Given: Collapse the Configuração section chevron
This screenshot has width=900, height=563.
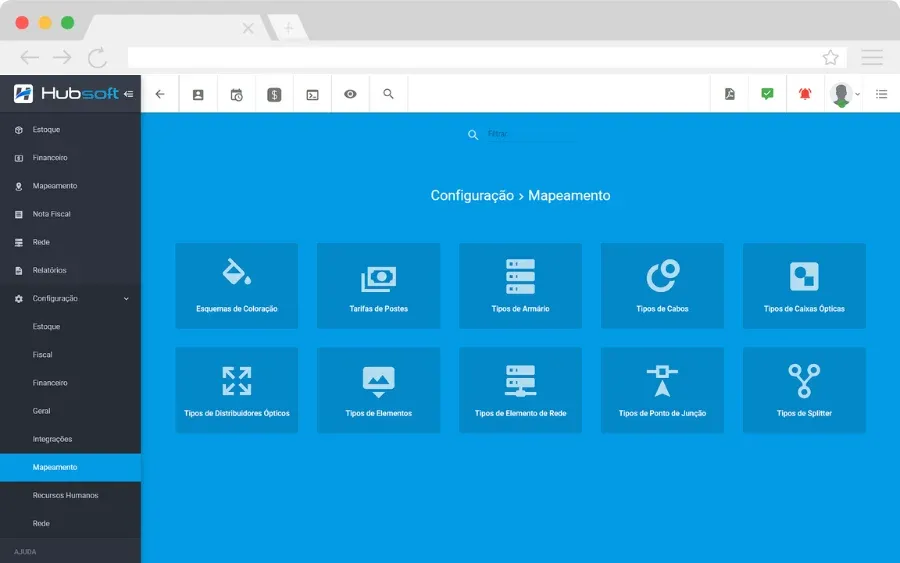Looking at the screenshot, I should [x=126, y=298].
